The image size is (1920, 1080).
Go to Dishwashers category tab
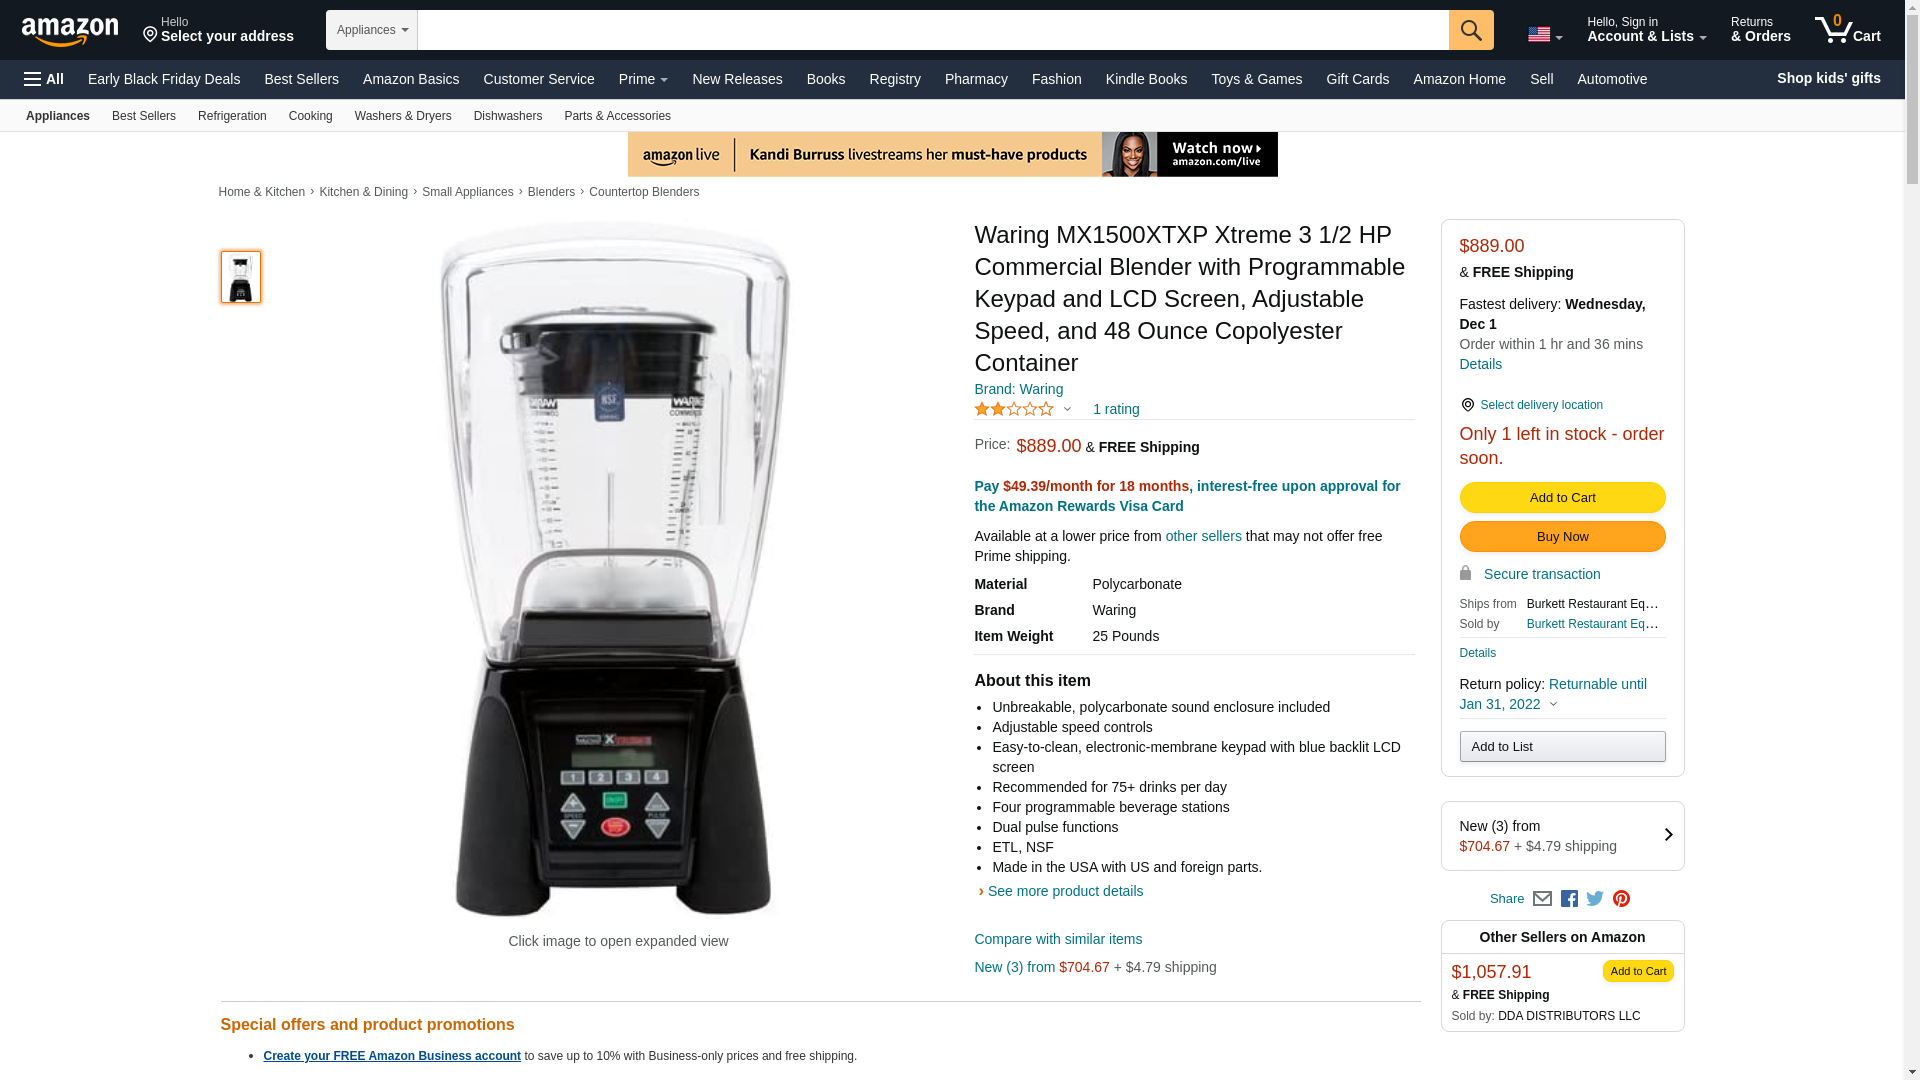pyautogui.click(x=508, y=116)
